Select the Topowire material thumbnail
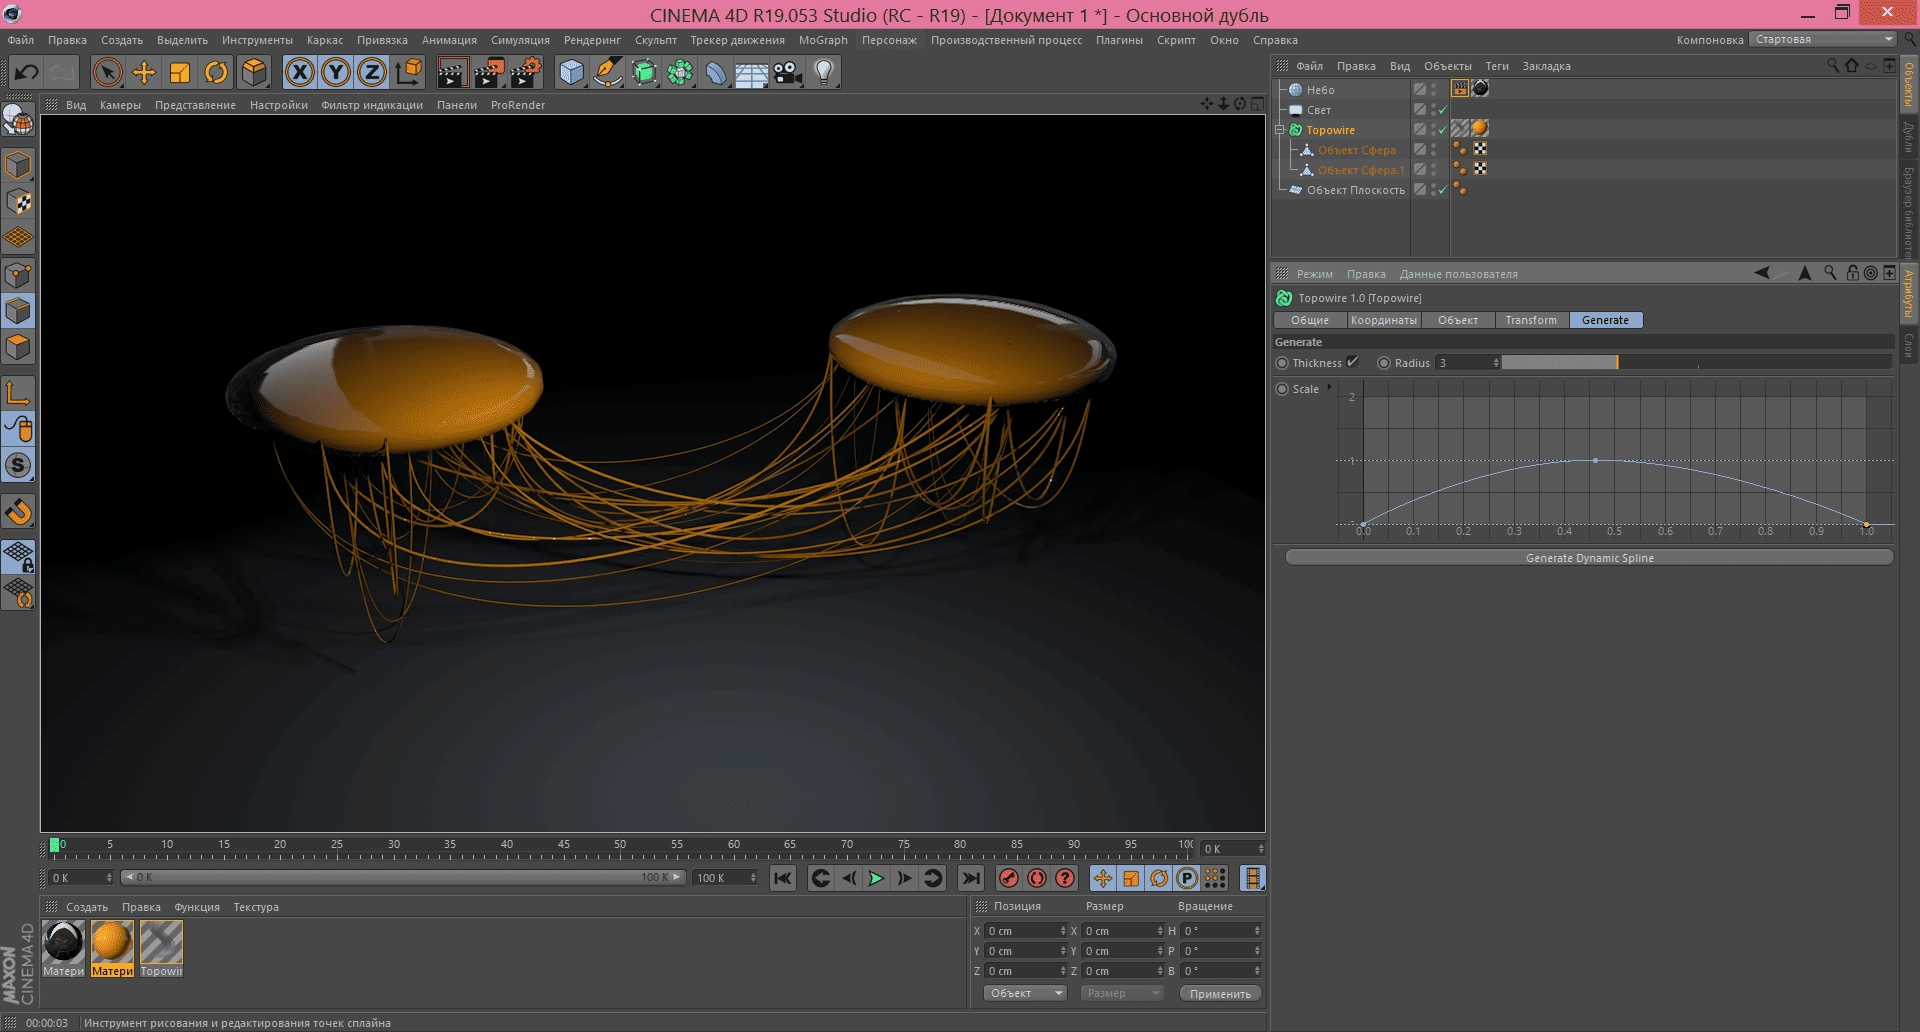 (x=161, y=943)
